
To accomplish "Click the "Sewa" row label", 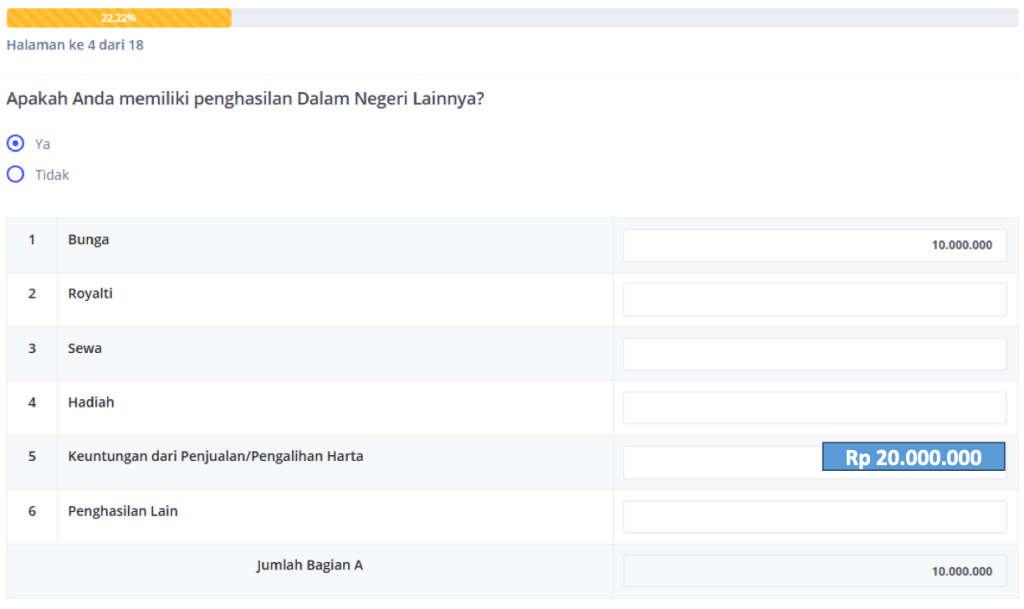I will click(85, 348).
